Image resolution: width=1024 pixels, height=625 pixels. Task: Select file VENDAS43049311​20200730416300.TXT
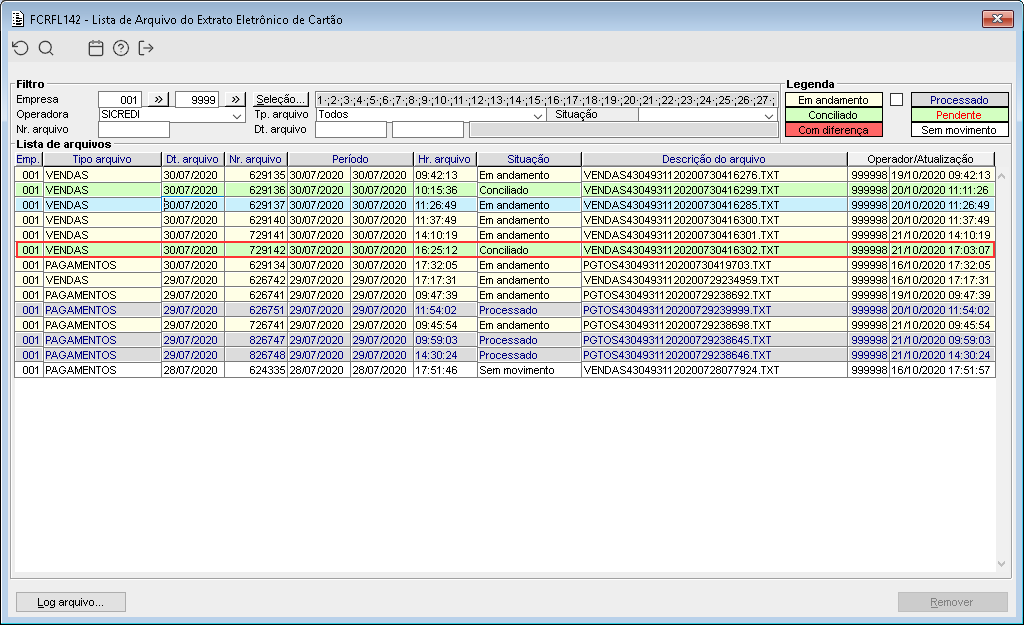point(504,220)
